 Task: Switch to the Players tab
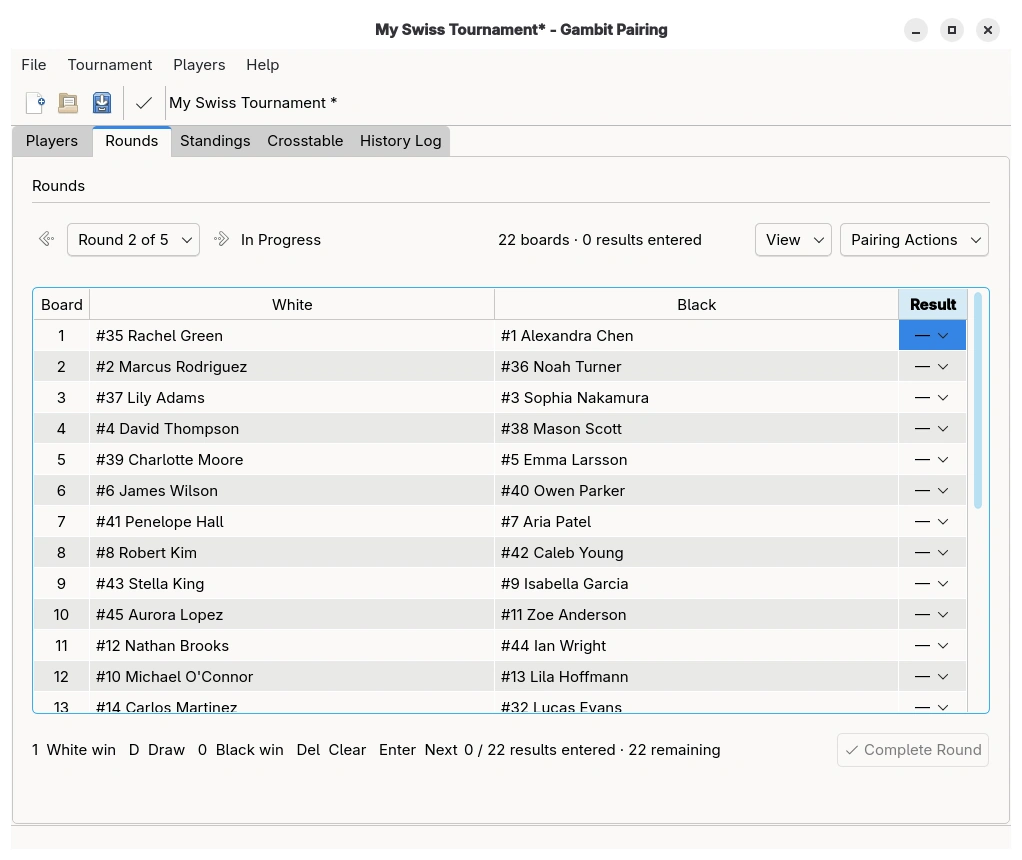click(x=52, y=141)
